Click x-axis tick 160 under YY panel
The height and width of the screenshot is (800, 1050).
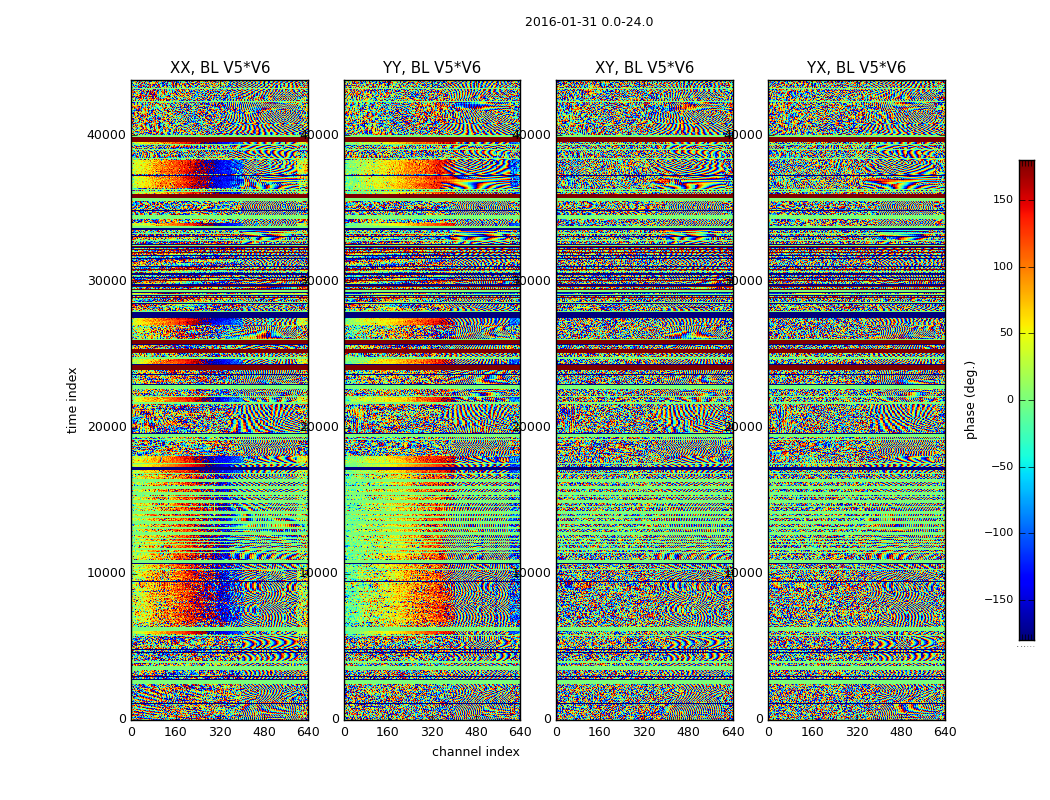coord(388,732)
